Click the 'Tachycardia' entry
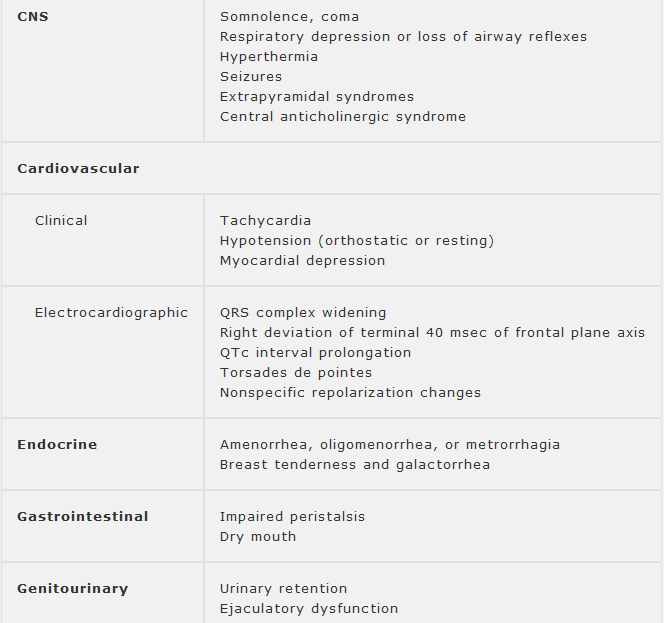This screenshot has width=664, height=623. (265, 220)
